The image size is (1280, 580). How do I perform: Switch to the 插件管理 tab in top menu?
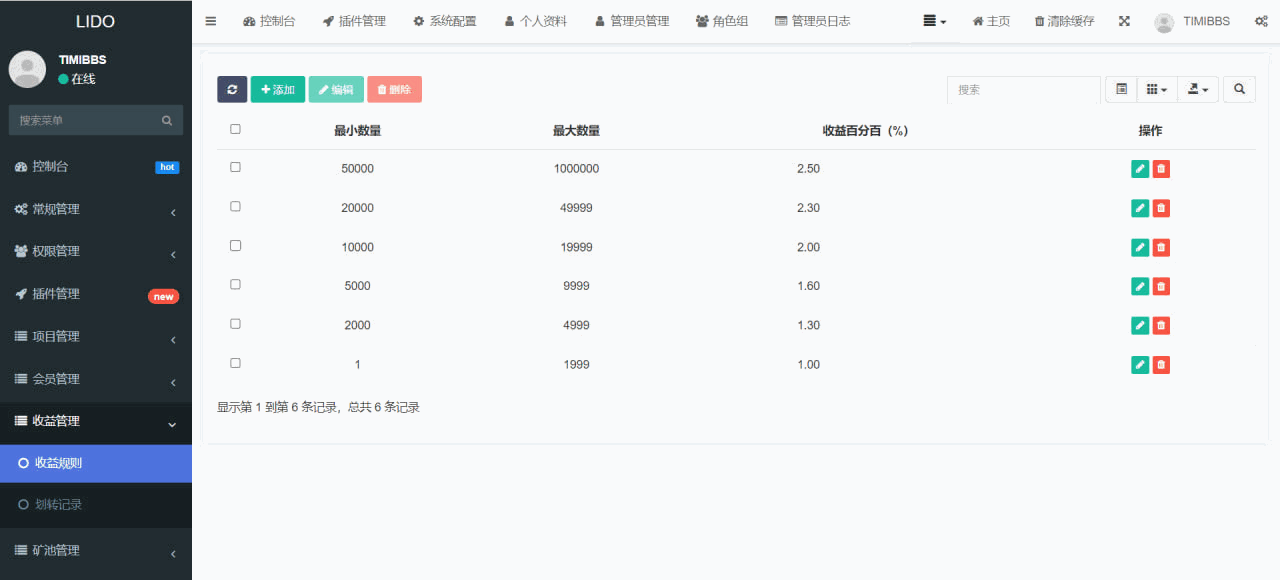click(354, 20)
